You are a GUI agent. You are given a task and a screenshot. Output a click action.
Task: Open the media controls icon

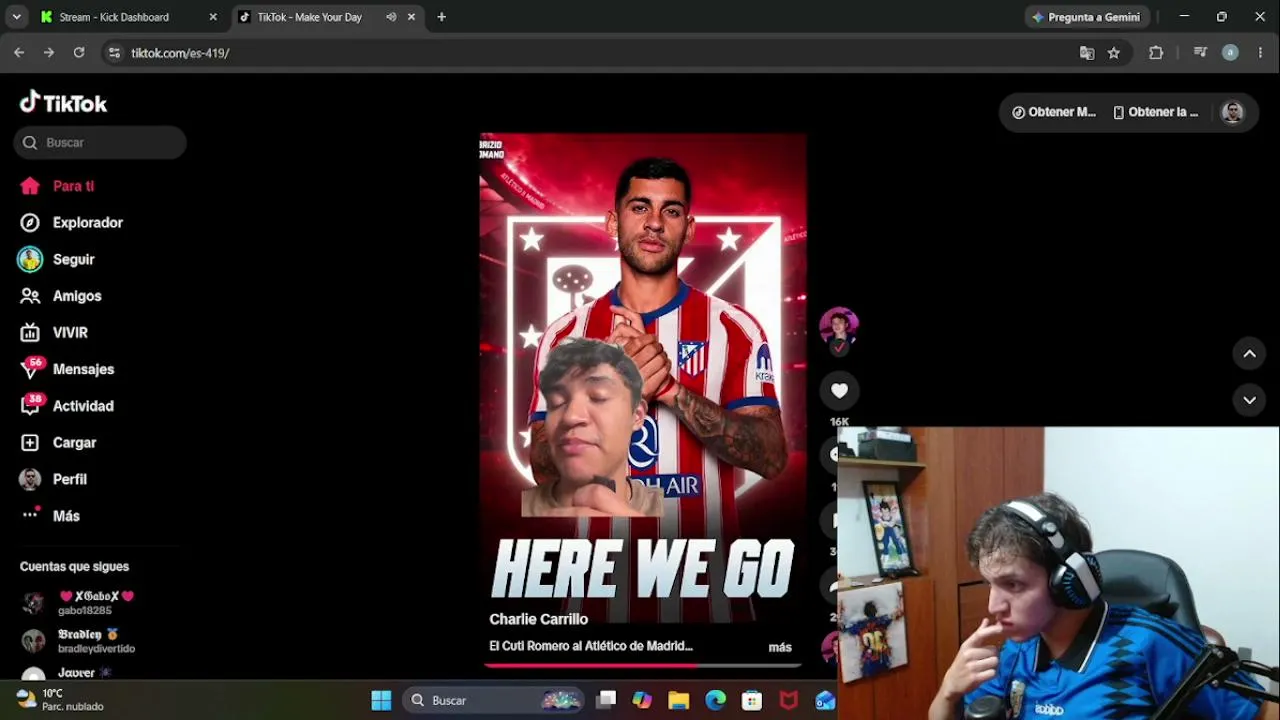point(1200,53)
